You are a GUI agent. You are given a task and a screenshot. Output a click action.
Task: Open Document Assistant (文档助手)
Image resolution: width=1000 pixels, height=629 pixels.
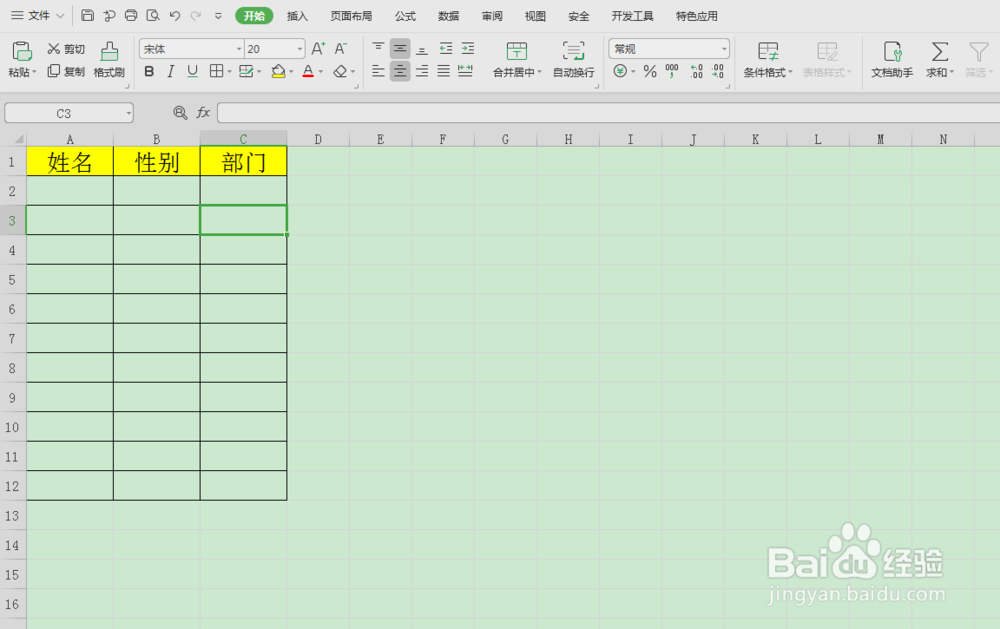(892, 59)
